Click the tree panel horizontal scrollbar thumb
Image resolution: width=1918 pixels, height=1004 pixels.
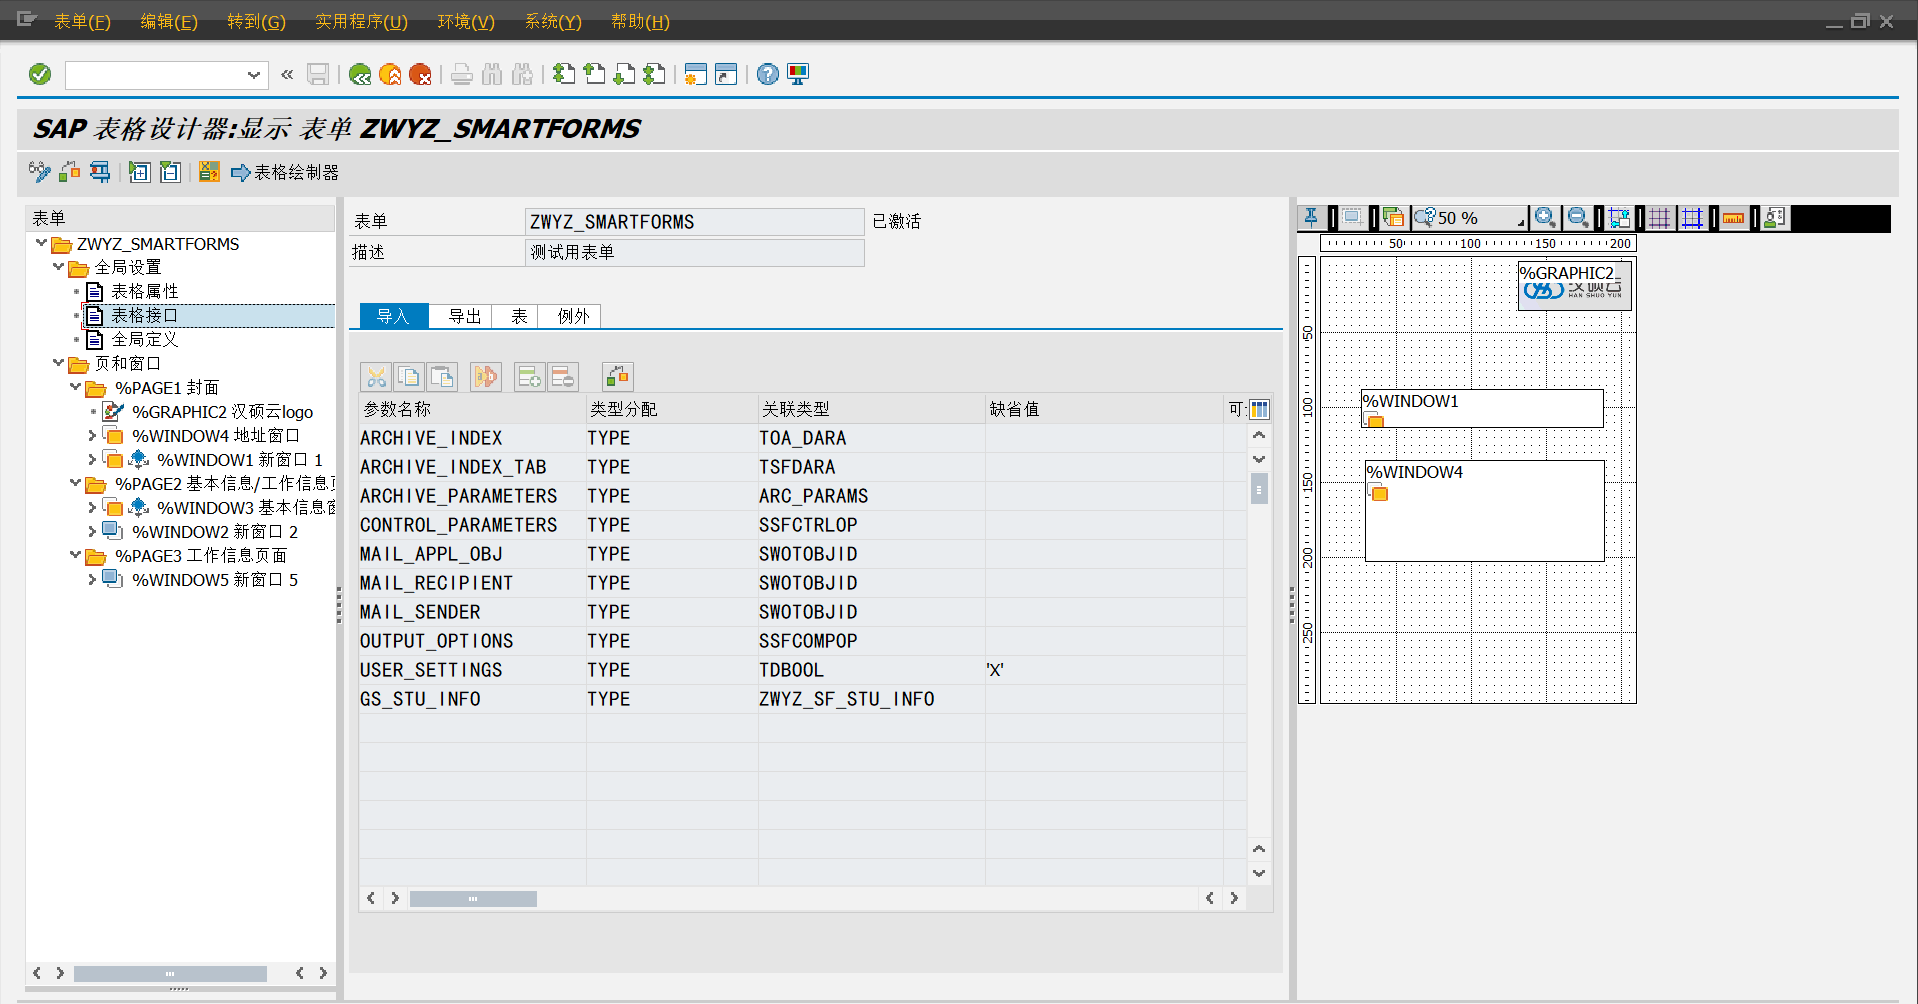170,973
